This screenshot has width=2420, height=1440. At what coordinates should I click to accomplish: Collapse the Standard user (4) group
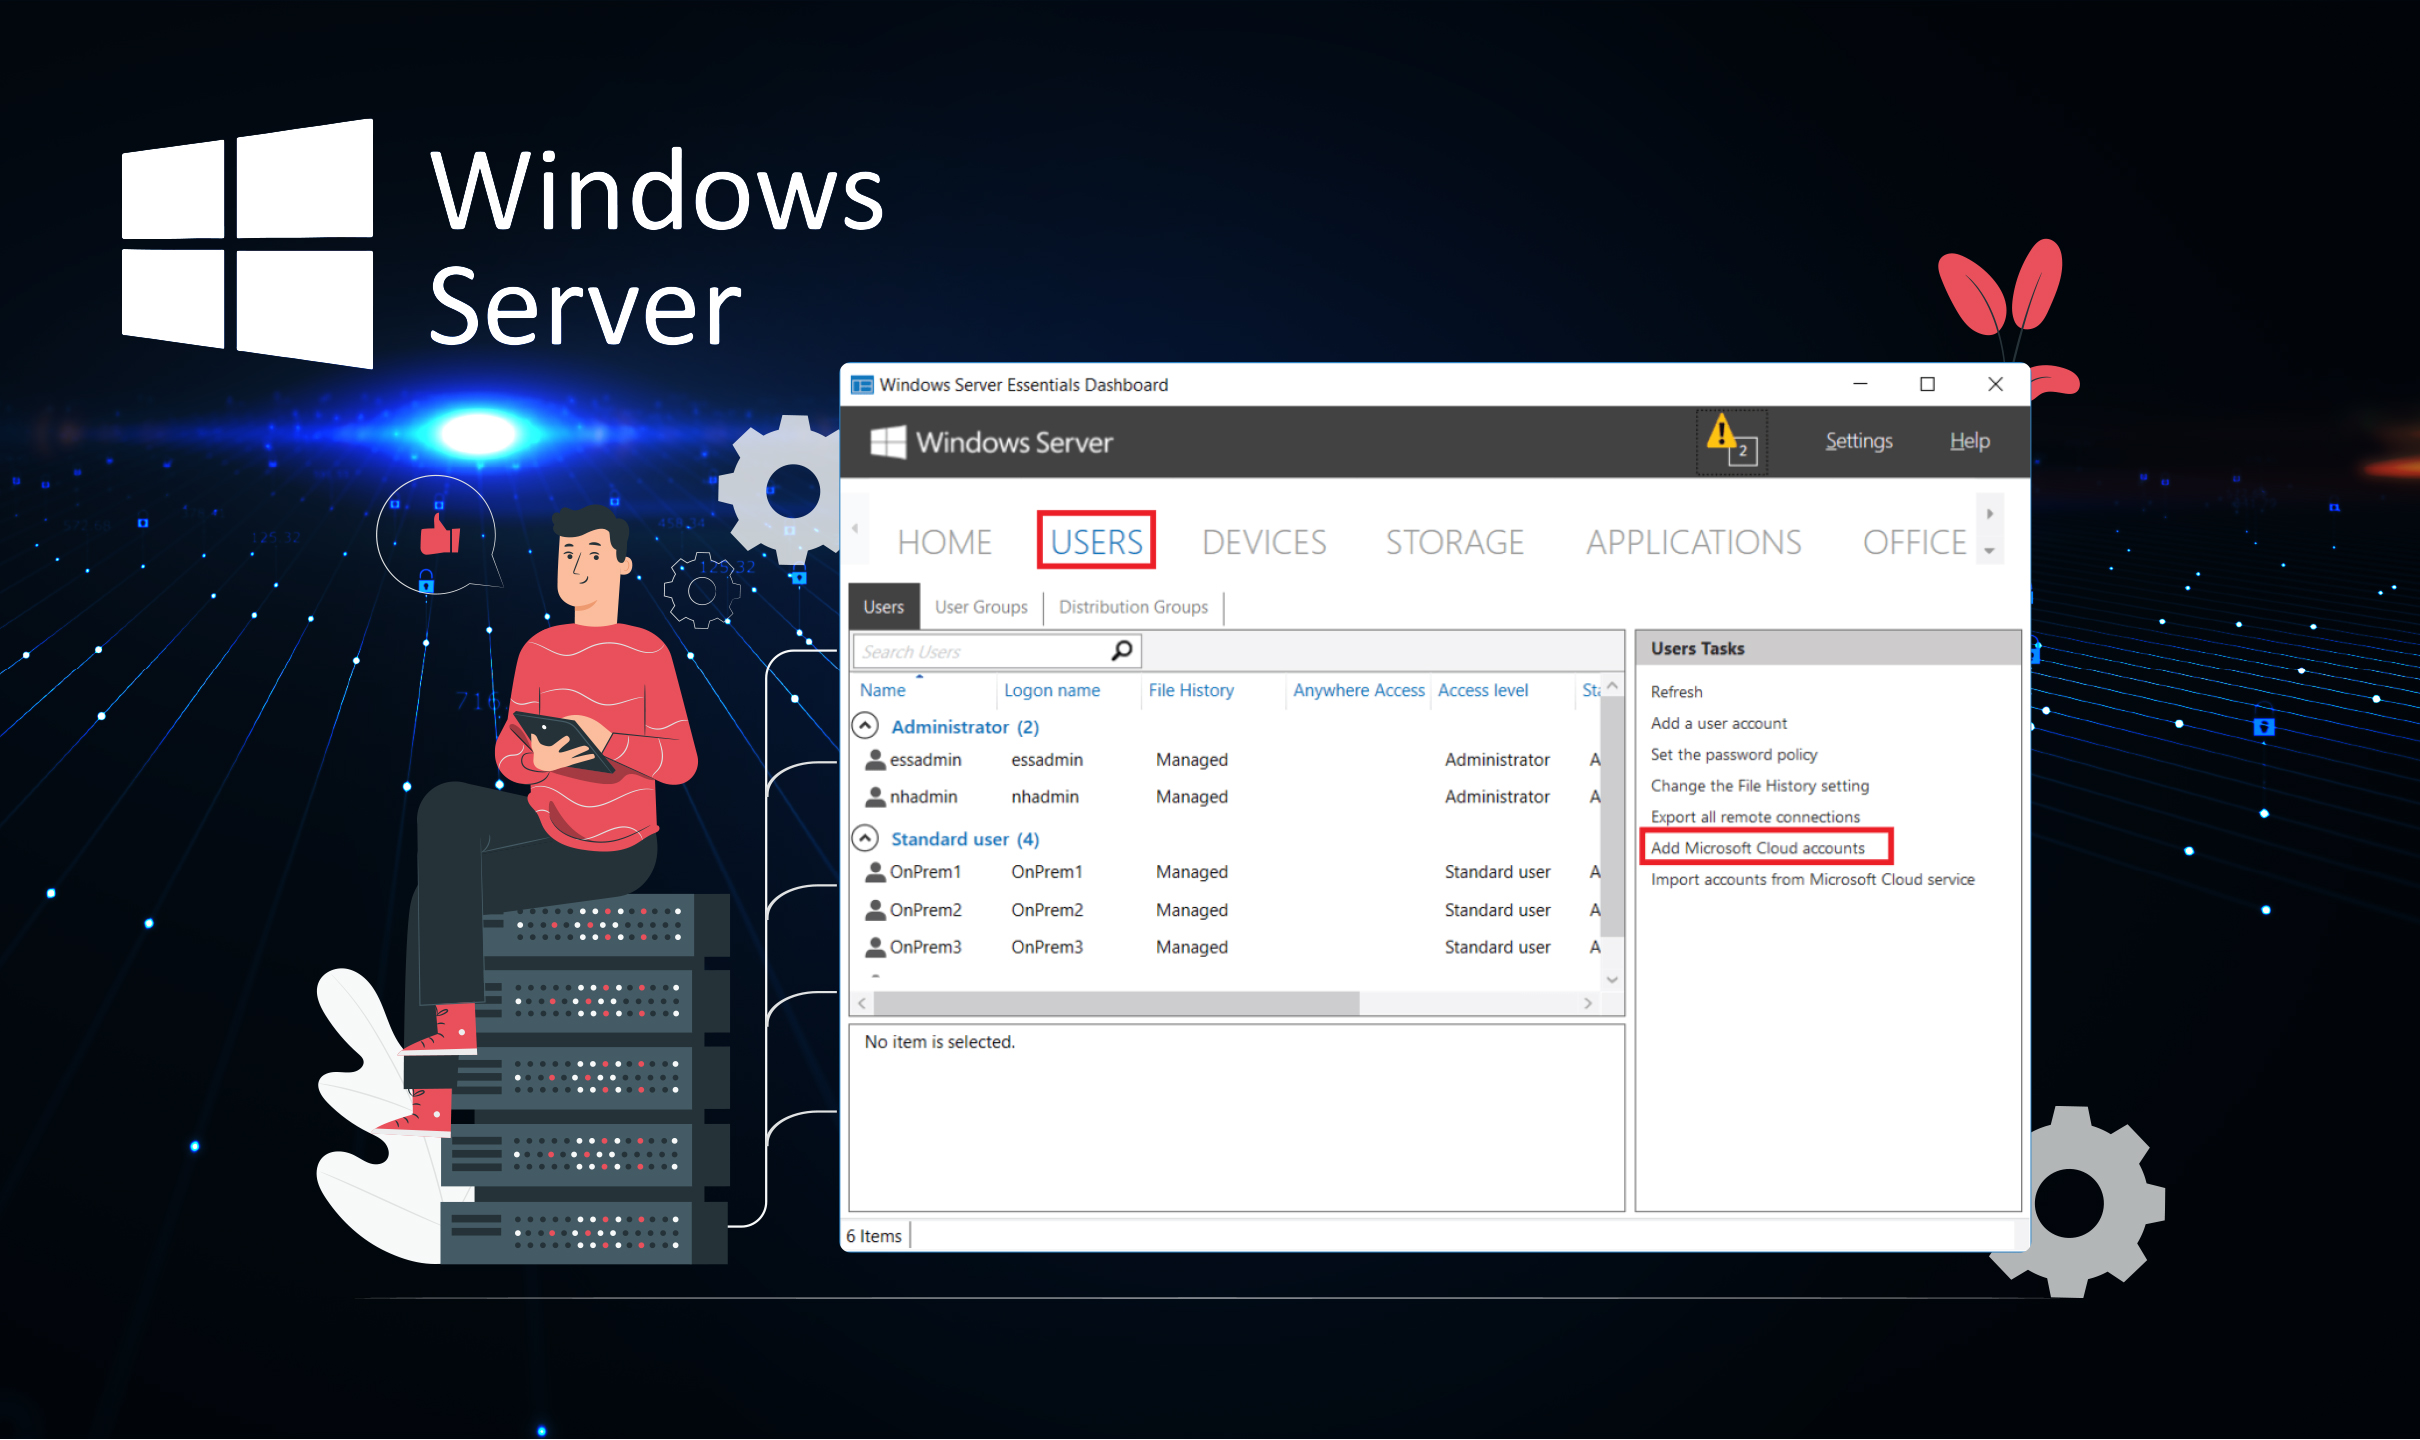pos(865,838)
